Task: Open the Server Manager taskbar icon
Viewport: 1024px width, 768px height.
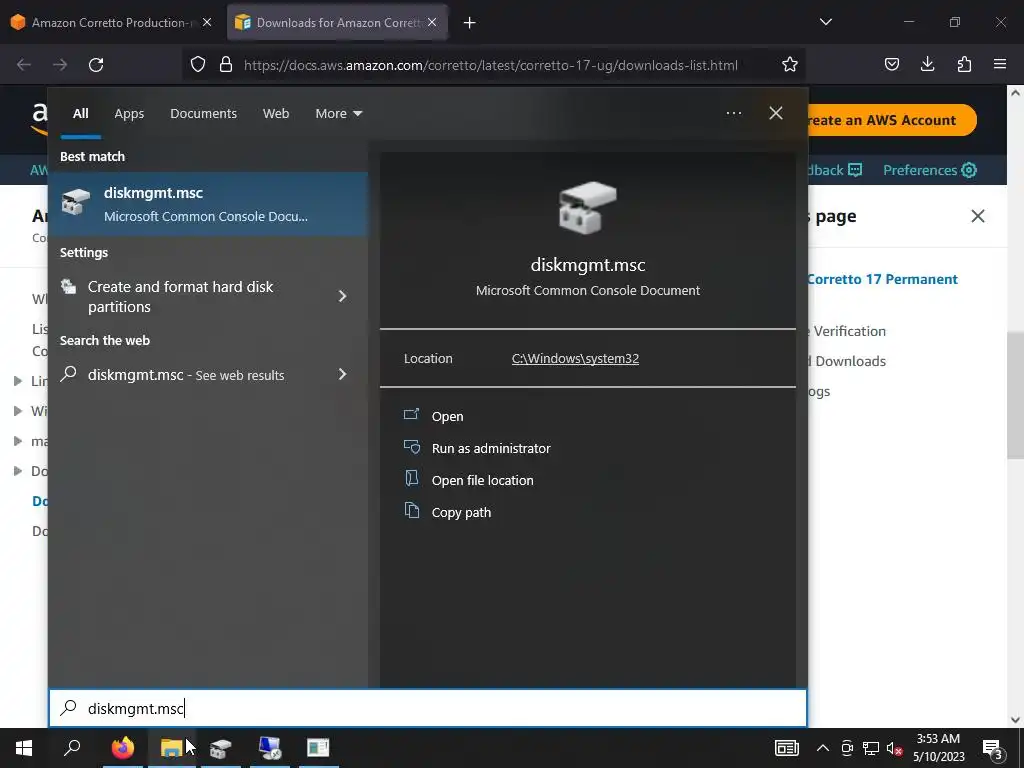Action: click(319, 748)
